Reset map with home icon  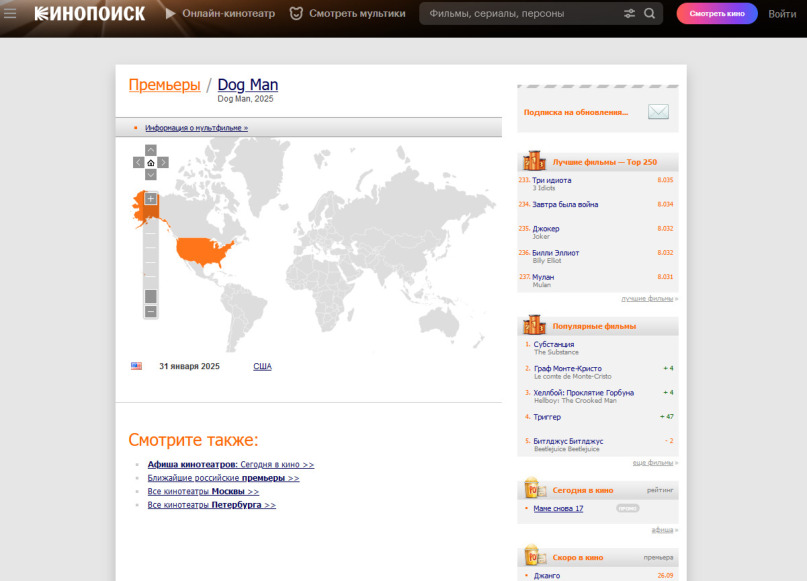point(151,163)
